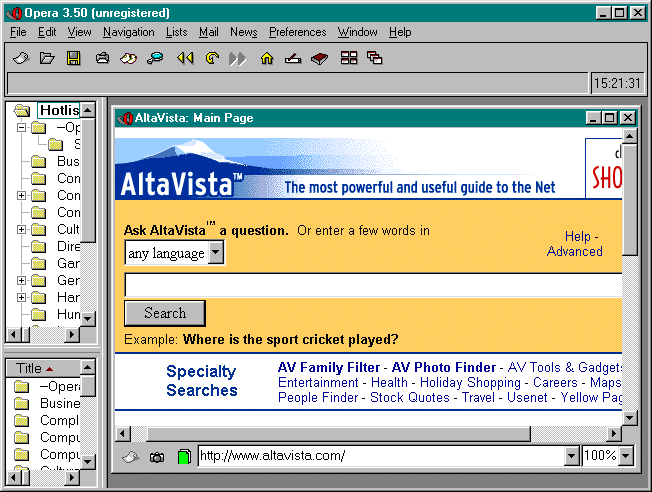The width and height of the screenshot is (652, 492).
Task: Go back with the Previous arrows icon
Action: (185, 58)
